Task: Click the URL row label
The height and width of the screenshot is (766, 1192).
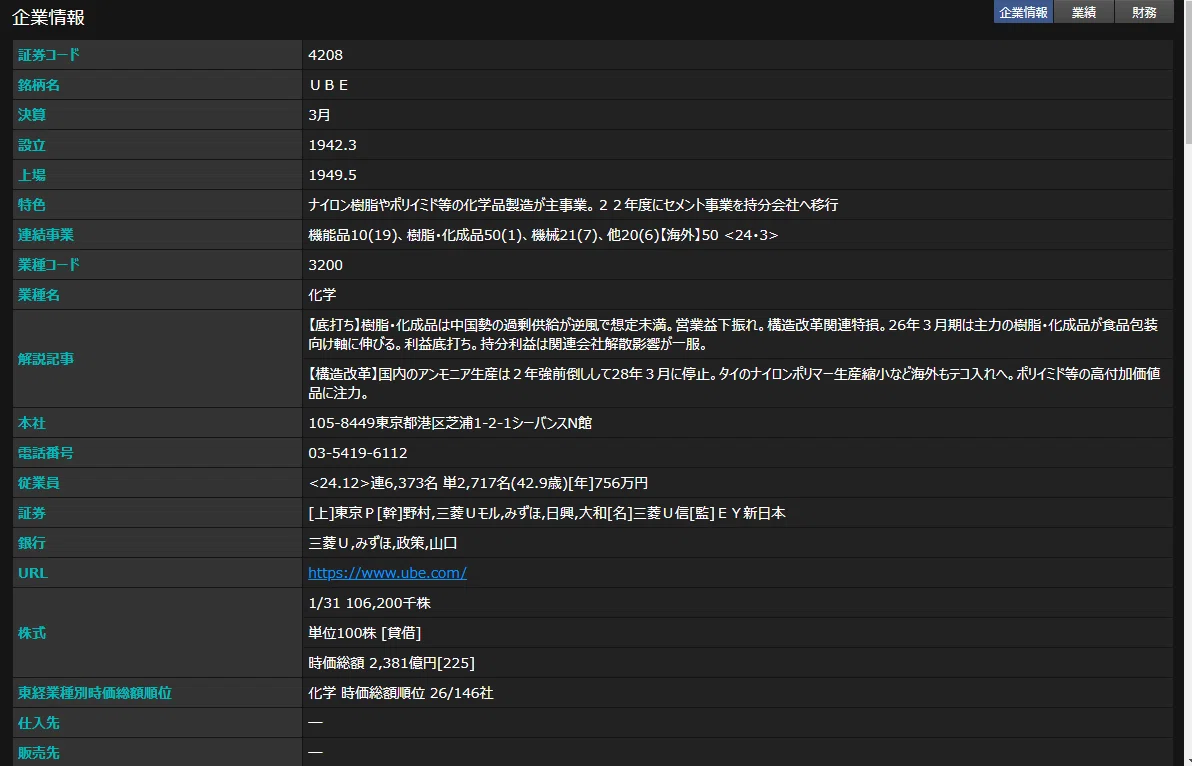Action: [x=33, y=573]
